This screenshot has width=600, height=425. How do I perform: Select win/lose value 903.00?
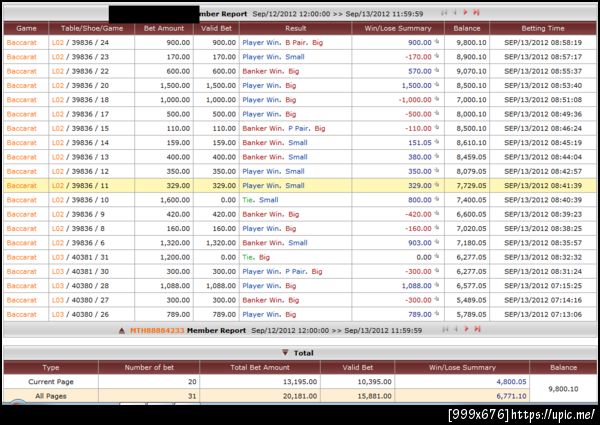(419, 243)
